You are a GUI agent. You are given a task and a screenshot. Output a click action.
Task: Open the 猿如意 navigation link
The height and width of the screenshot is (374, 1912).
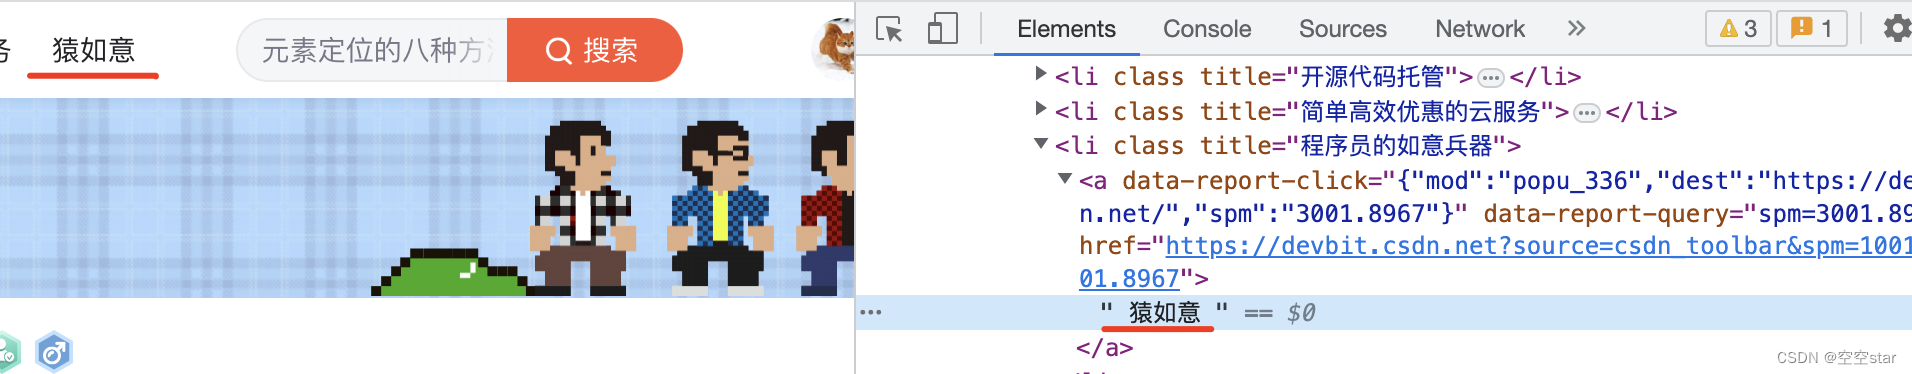(93, 50)
